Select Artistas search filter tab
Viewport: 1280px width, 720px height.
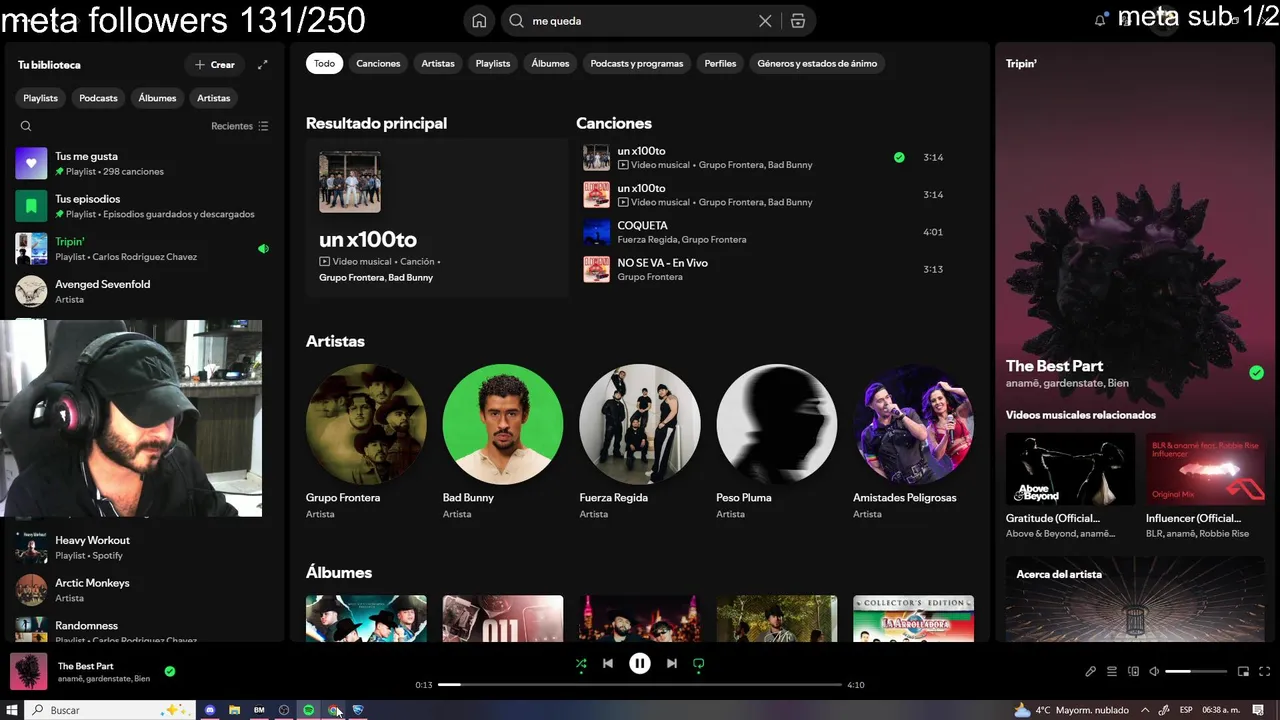(438, 63)
